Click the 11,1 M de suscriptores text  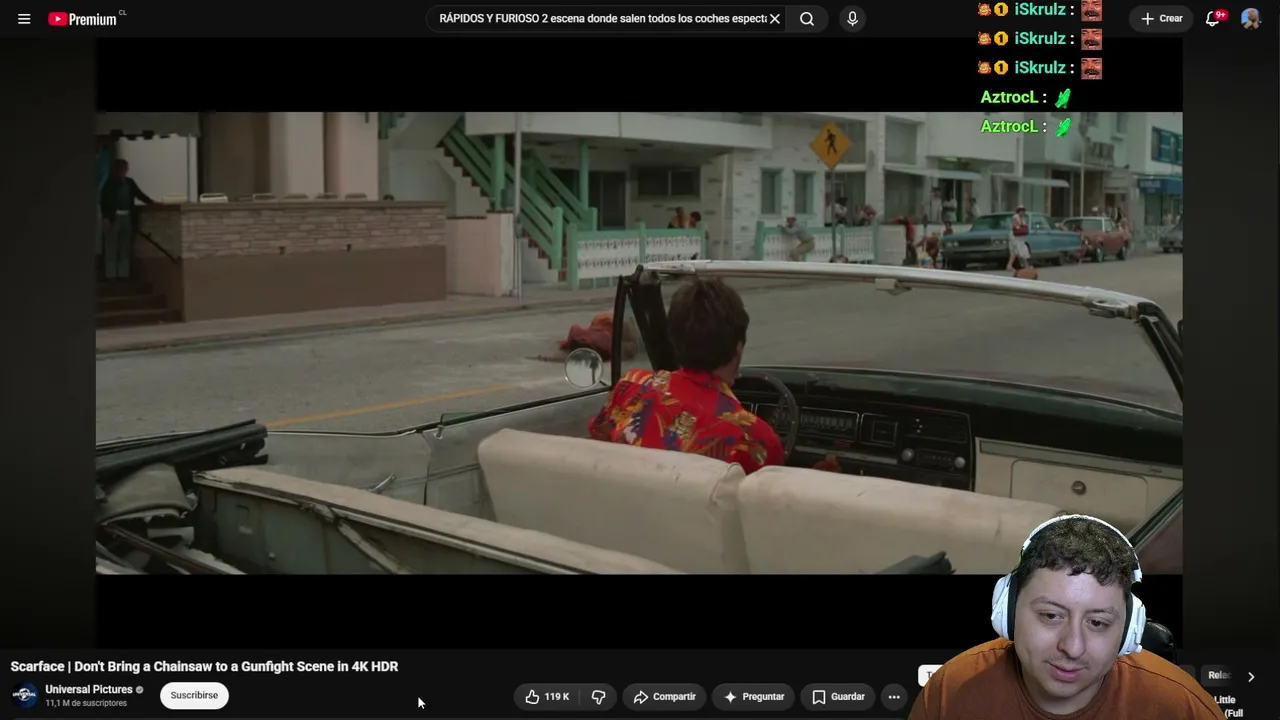(x=86, y=704)
